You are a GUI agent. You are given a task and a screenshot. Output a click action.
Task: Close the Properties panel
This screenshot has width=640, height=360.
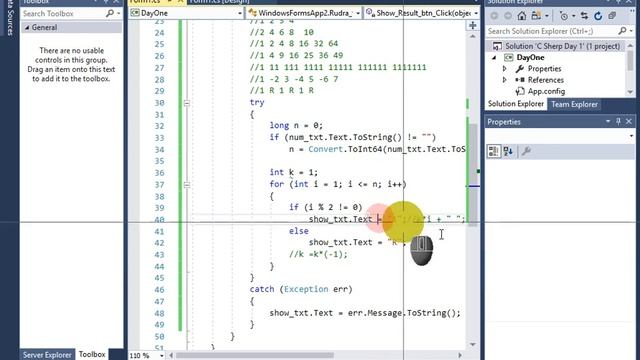[x=629, y=121]
